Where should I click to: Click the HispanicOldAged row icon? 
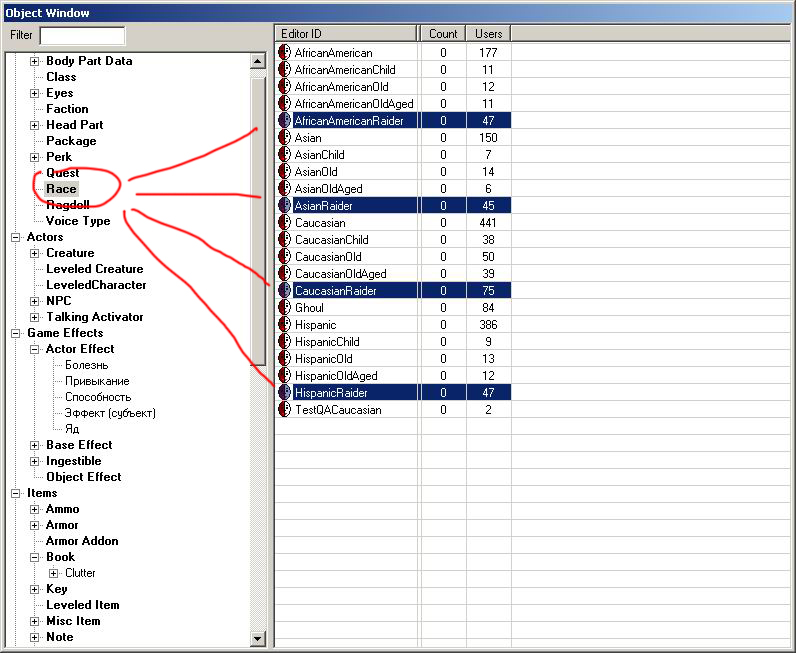[285, 376]
